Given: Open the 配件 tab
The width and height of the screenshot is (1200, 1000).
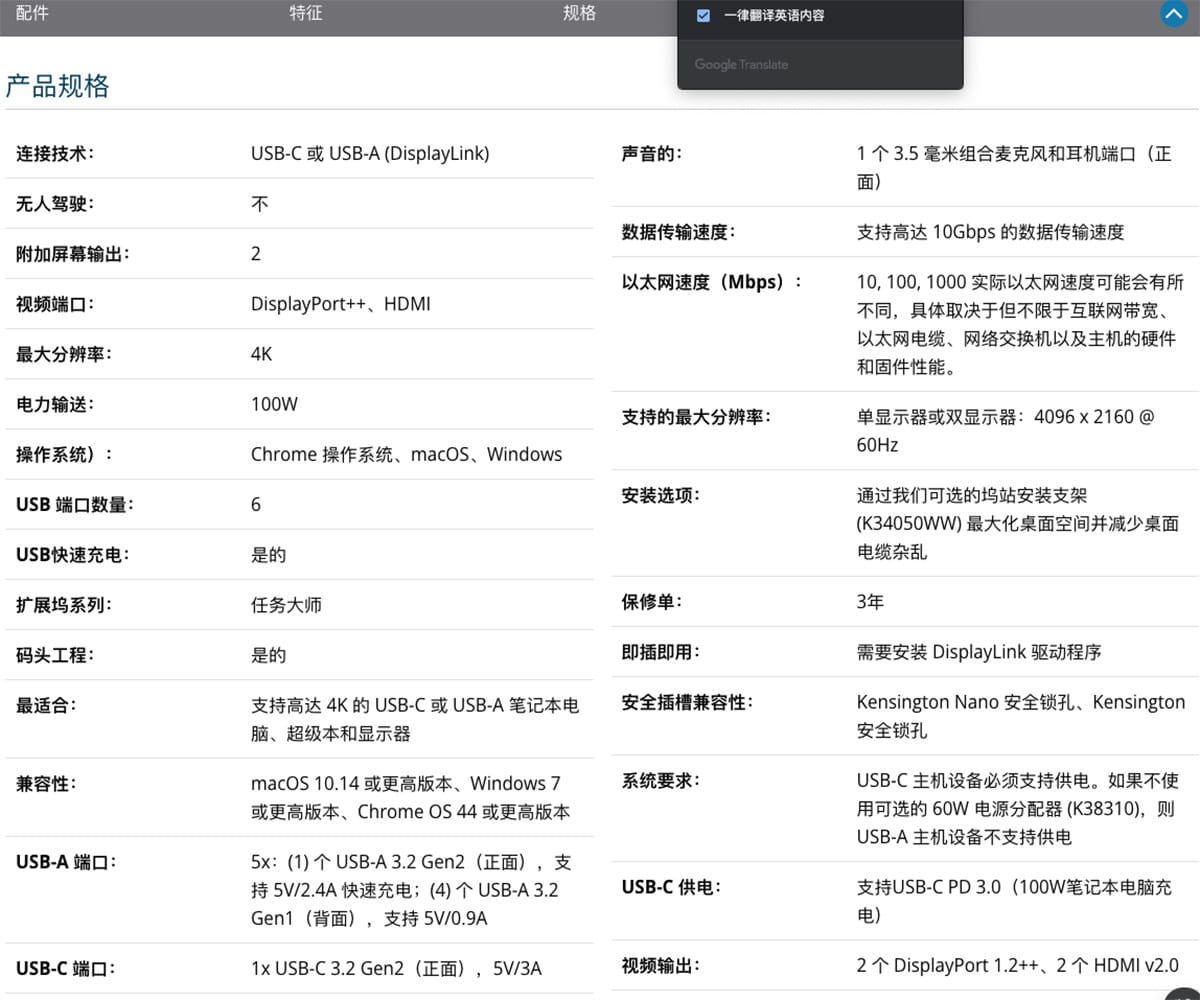Looking at the screenshot, I should tap(32, 13).
